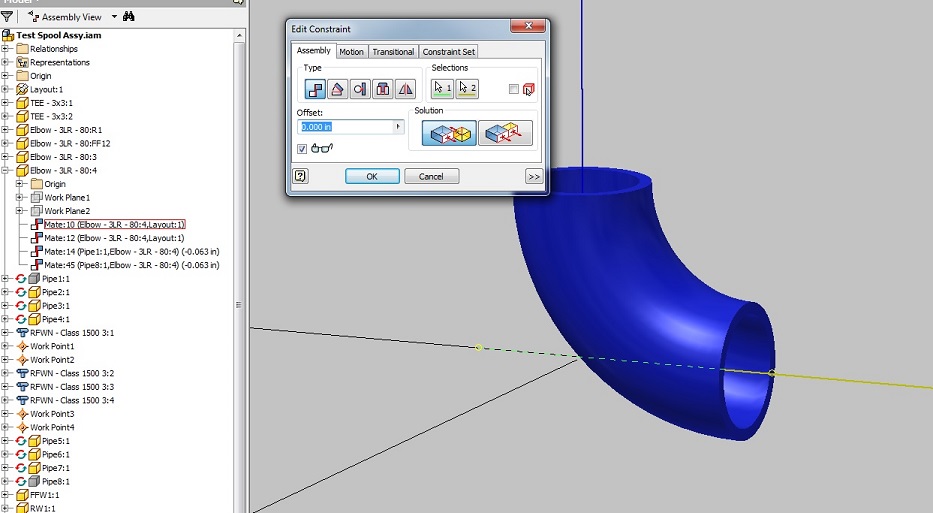933x513 pixels.
Task: Switch to the Constraint Set tab
Action: click(449, 52)
